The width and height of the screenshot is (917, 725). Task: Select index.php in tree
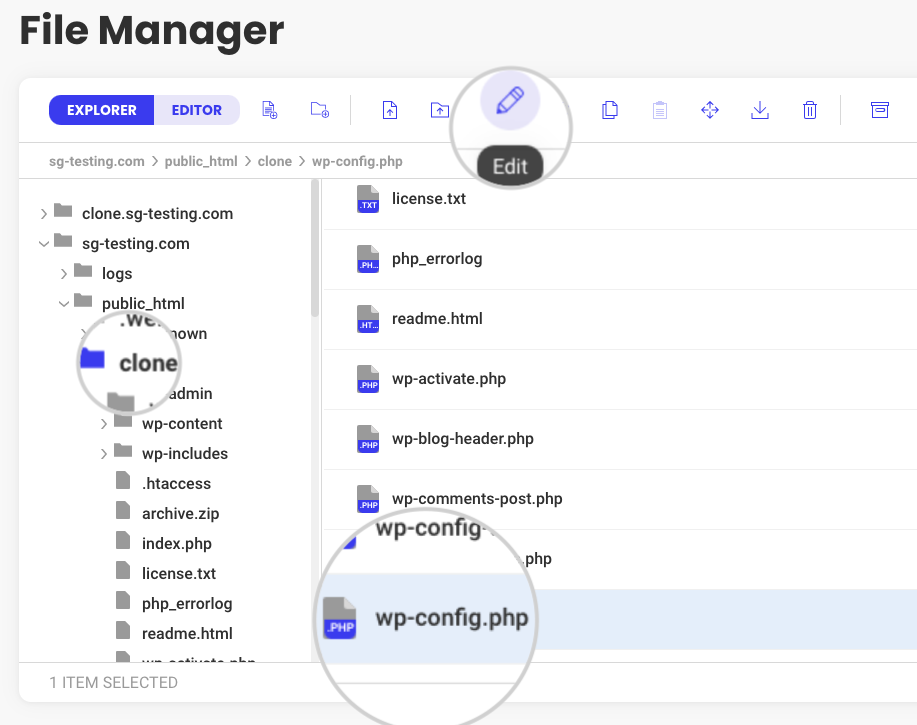pos(177,544)
